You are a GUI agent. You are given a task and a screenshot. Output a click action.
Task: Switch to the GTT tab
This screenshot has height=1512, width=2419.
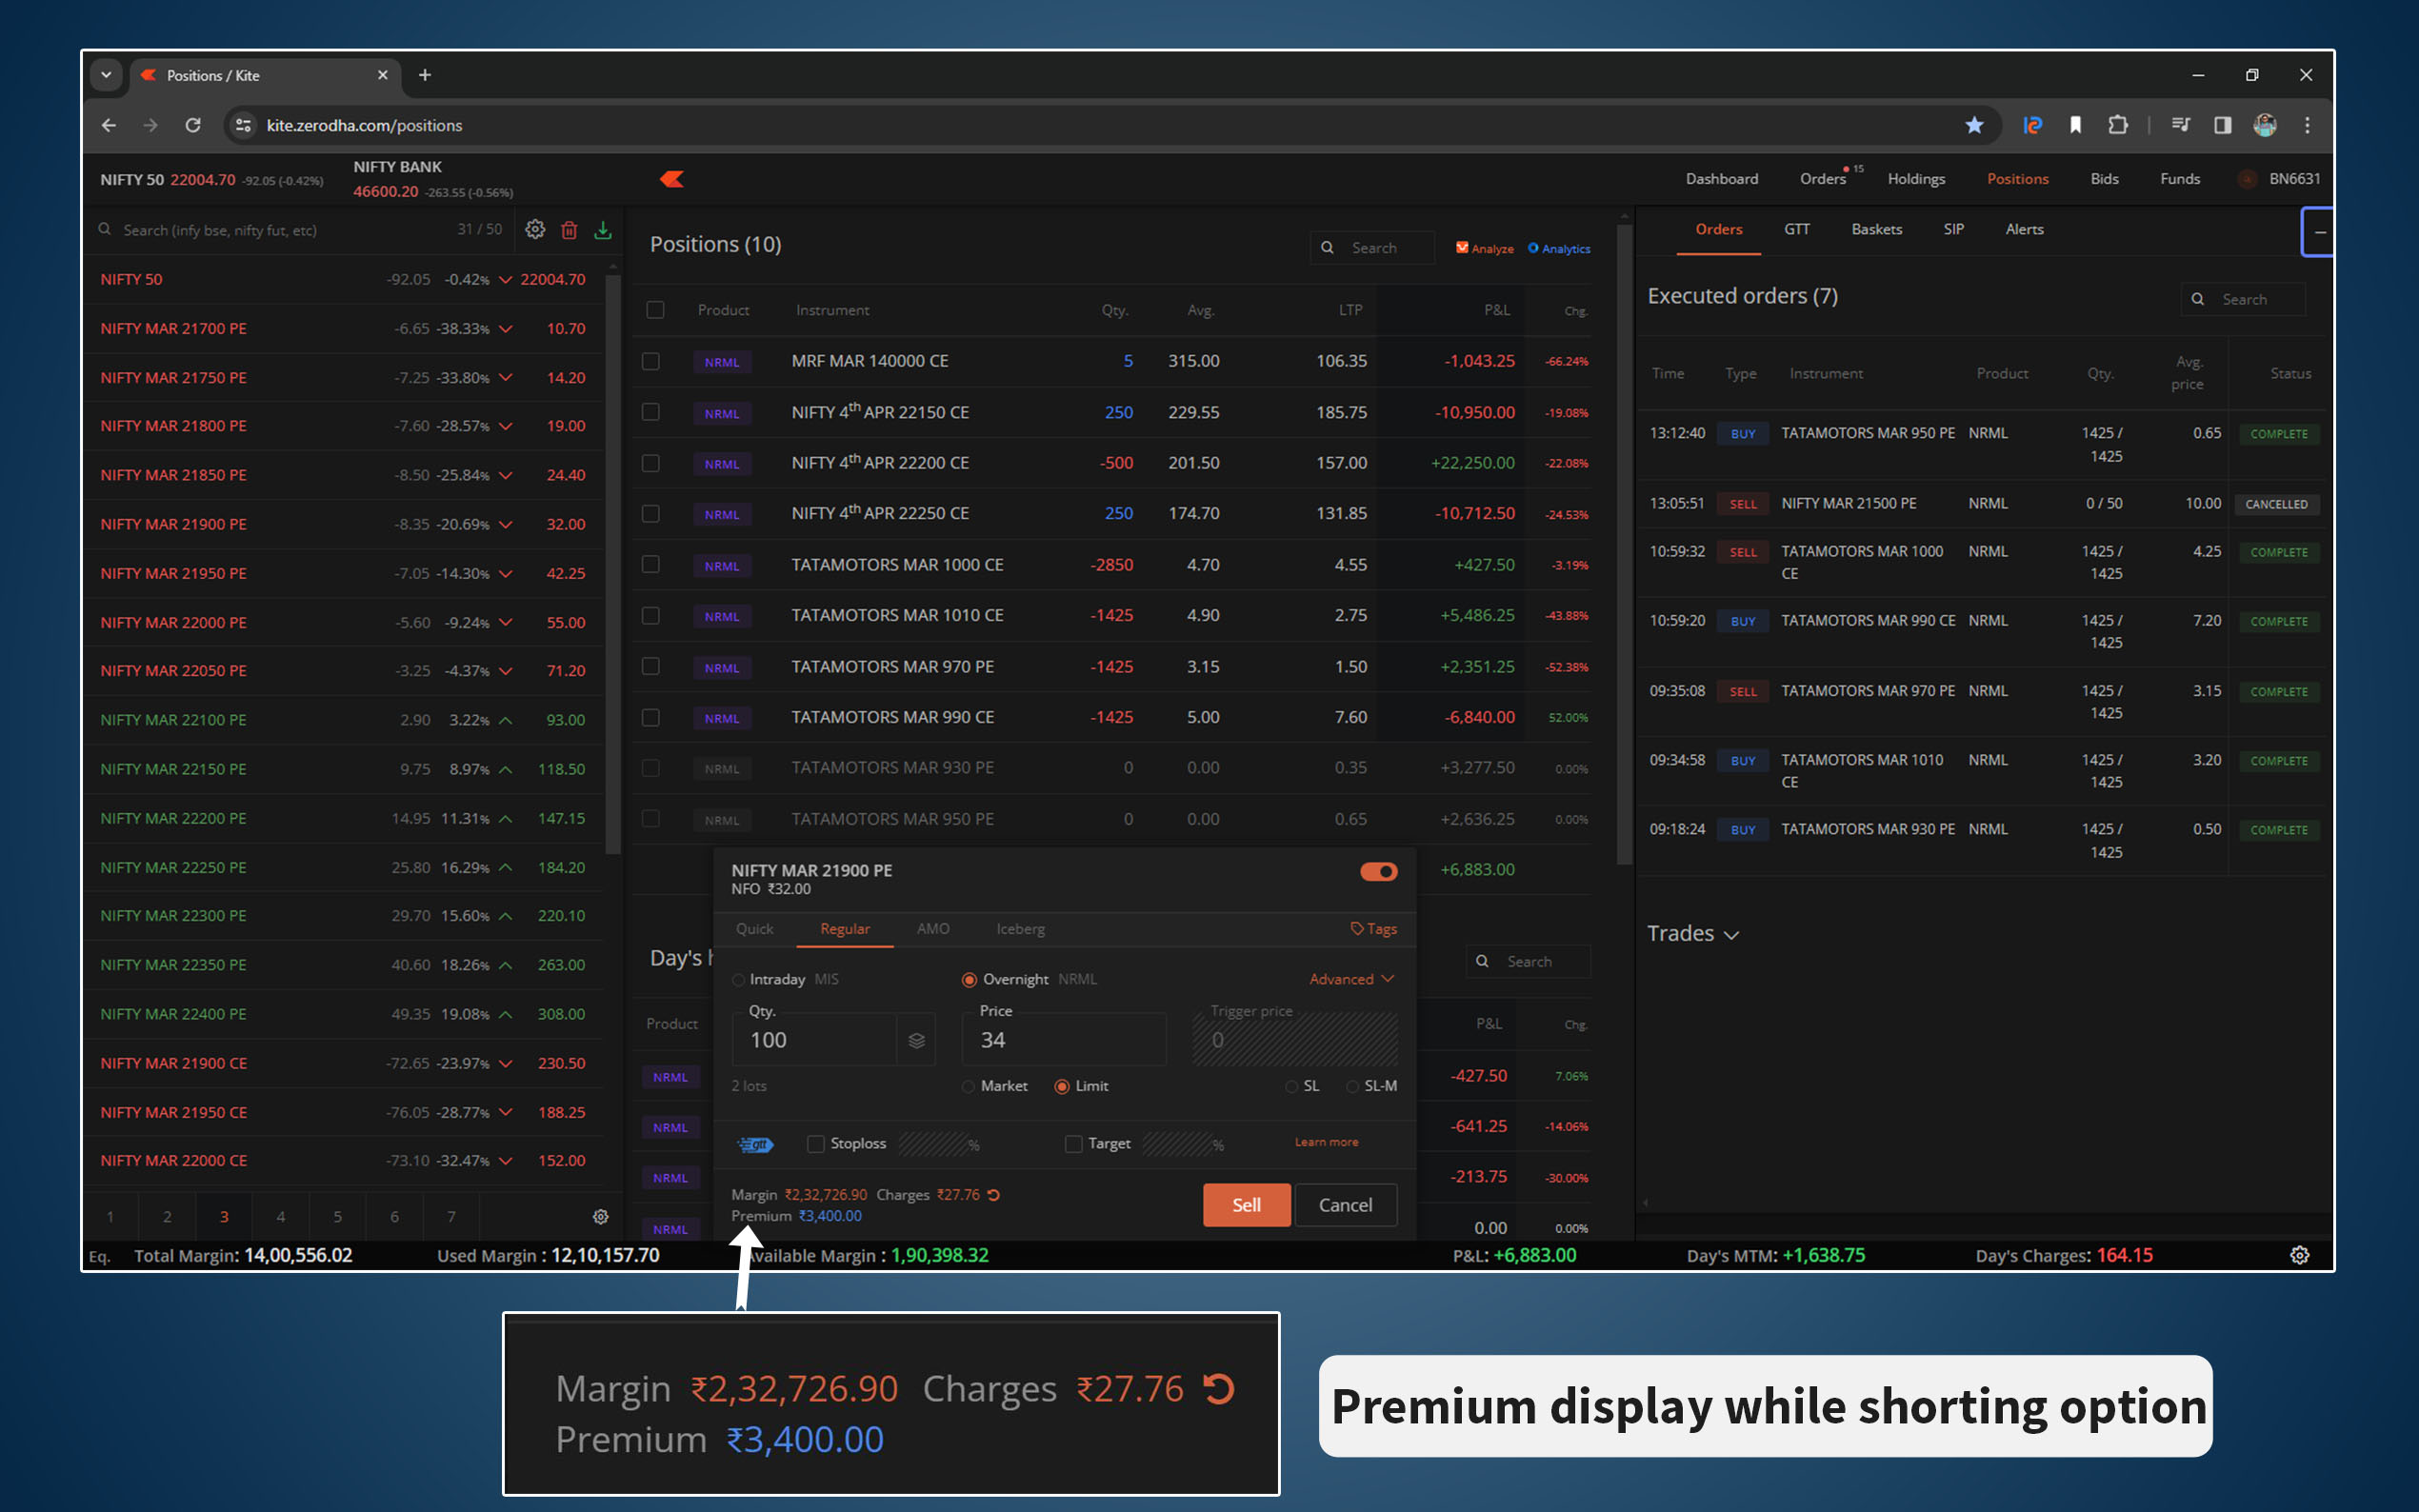[x=1796, y=230]
